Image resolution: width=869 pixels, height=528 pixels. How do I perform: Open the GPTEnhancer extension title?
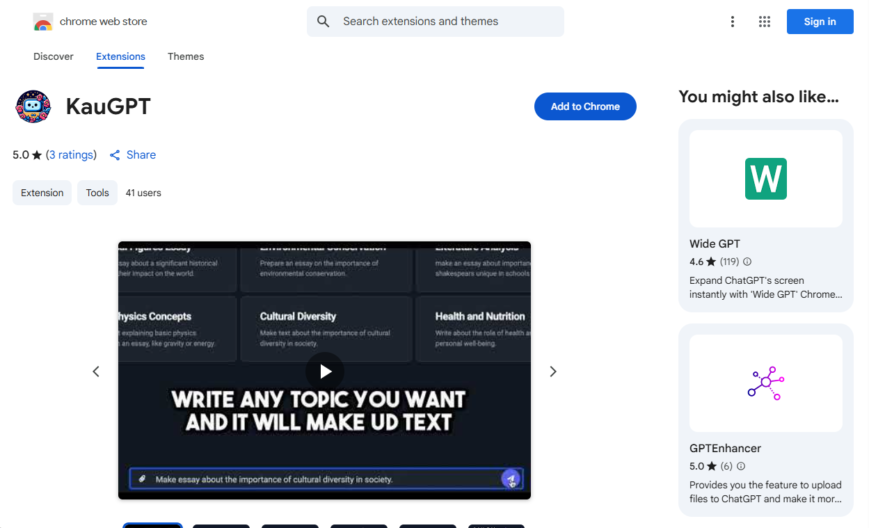click(725, 448)
